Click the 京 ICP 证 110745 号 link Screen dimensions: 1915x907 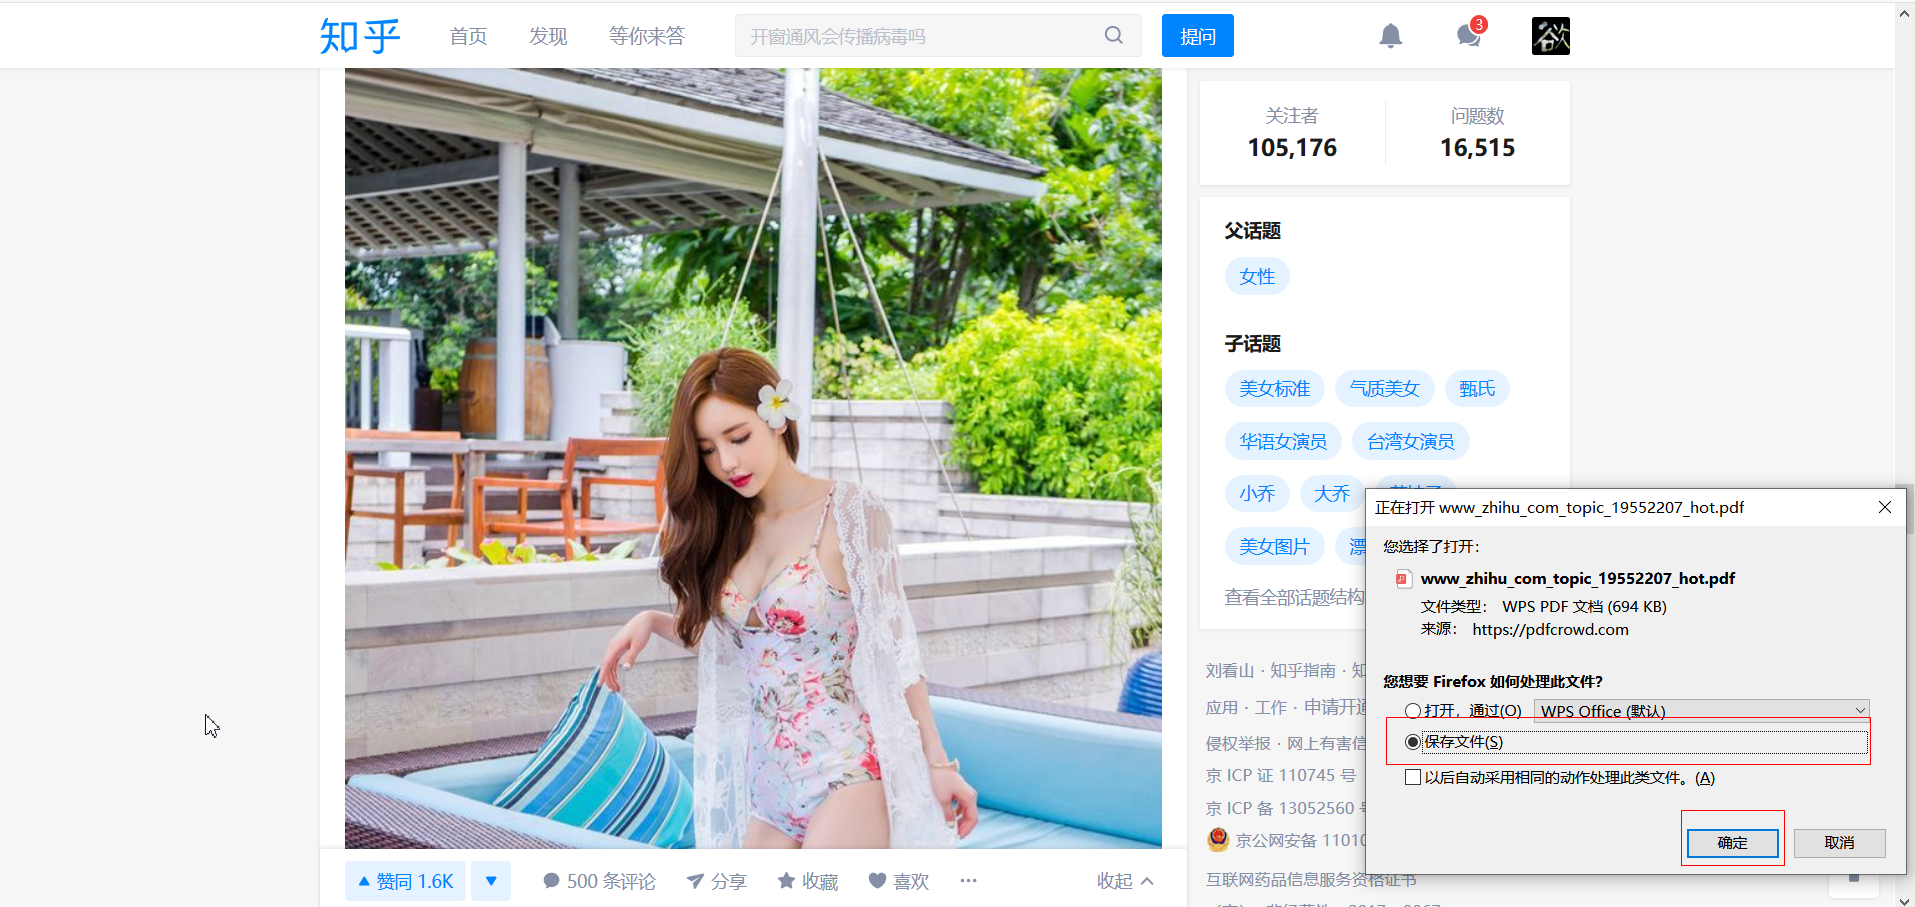[1281, 775]
